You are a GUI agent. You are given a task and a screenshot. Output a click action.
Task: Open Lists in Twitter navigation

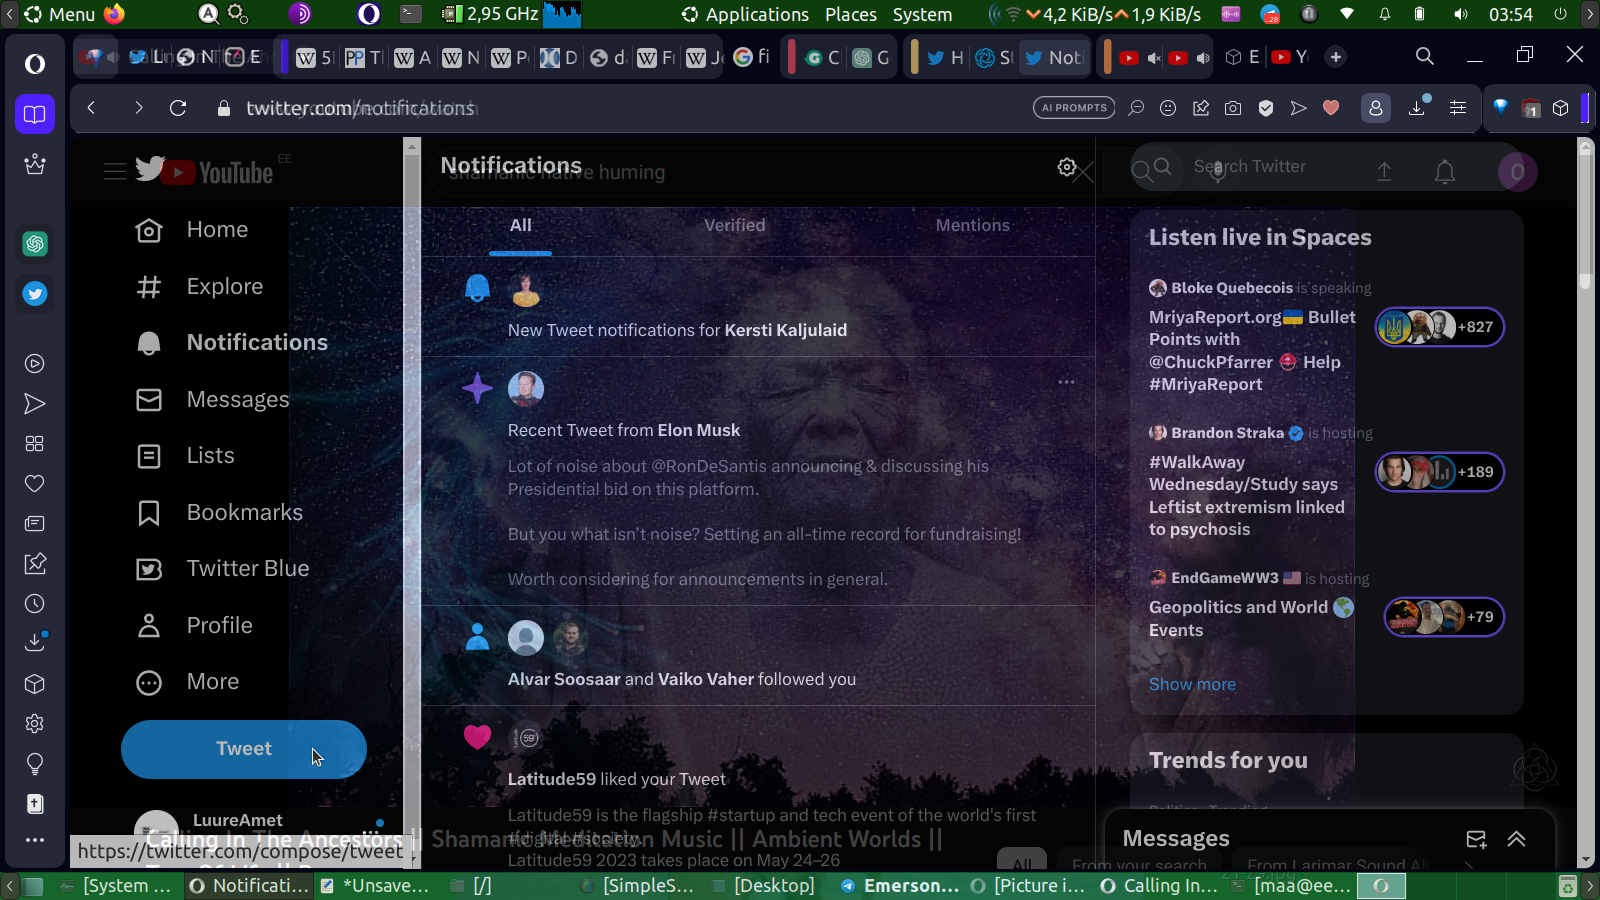click(x=185, y=456)
